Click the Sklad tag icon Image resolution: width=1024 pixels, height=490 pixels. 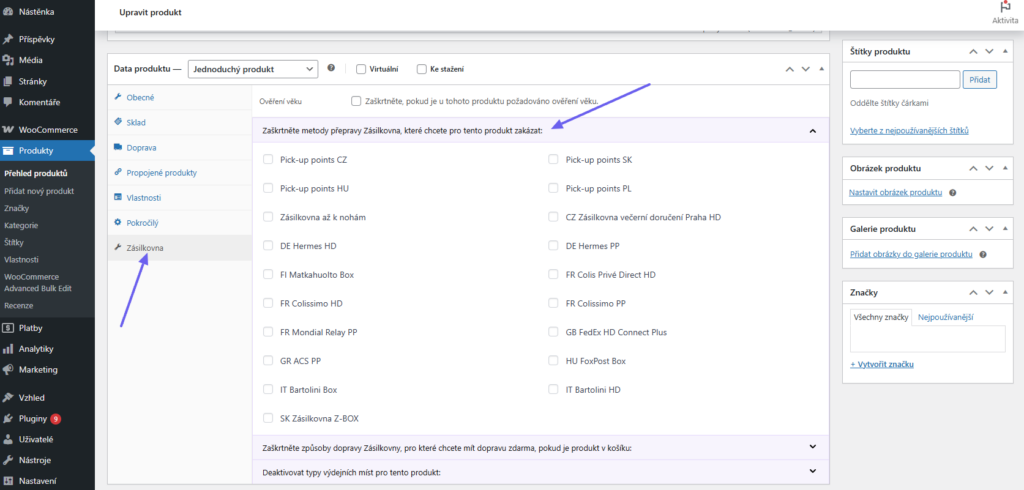(x=118, y=122)
